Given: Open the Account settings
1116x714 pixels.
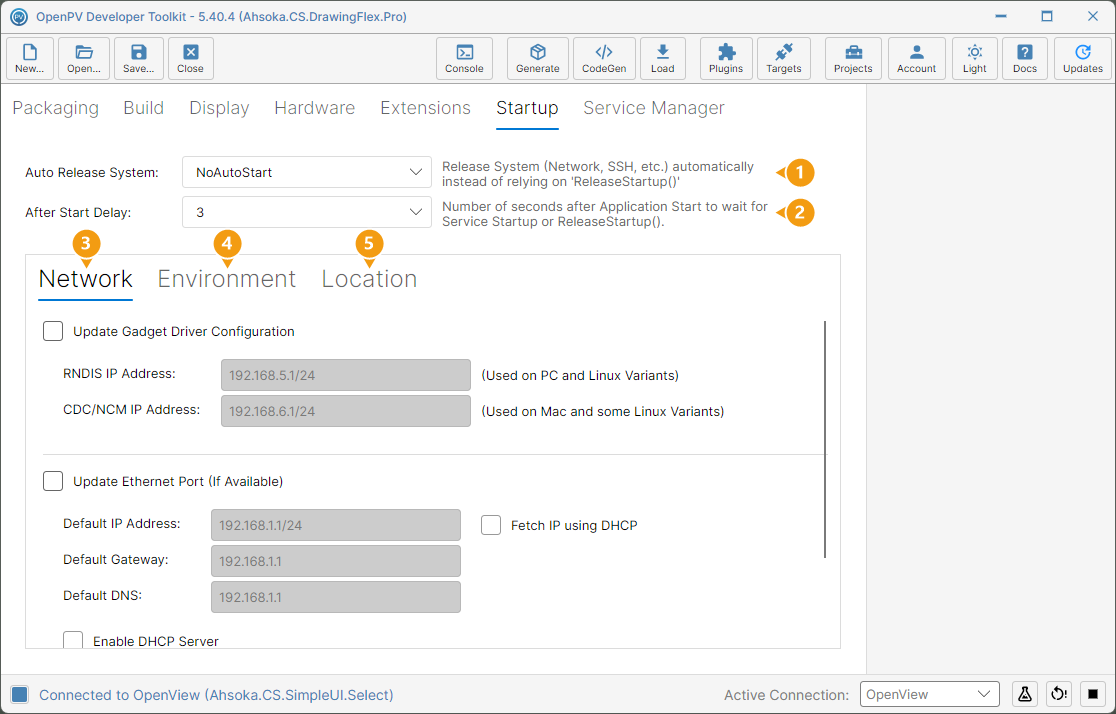Looking at the screenshot, I should pos(917,58).
